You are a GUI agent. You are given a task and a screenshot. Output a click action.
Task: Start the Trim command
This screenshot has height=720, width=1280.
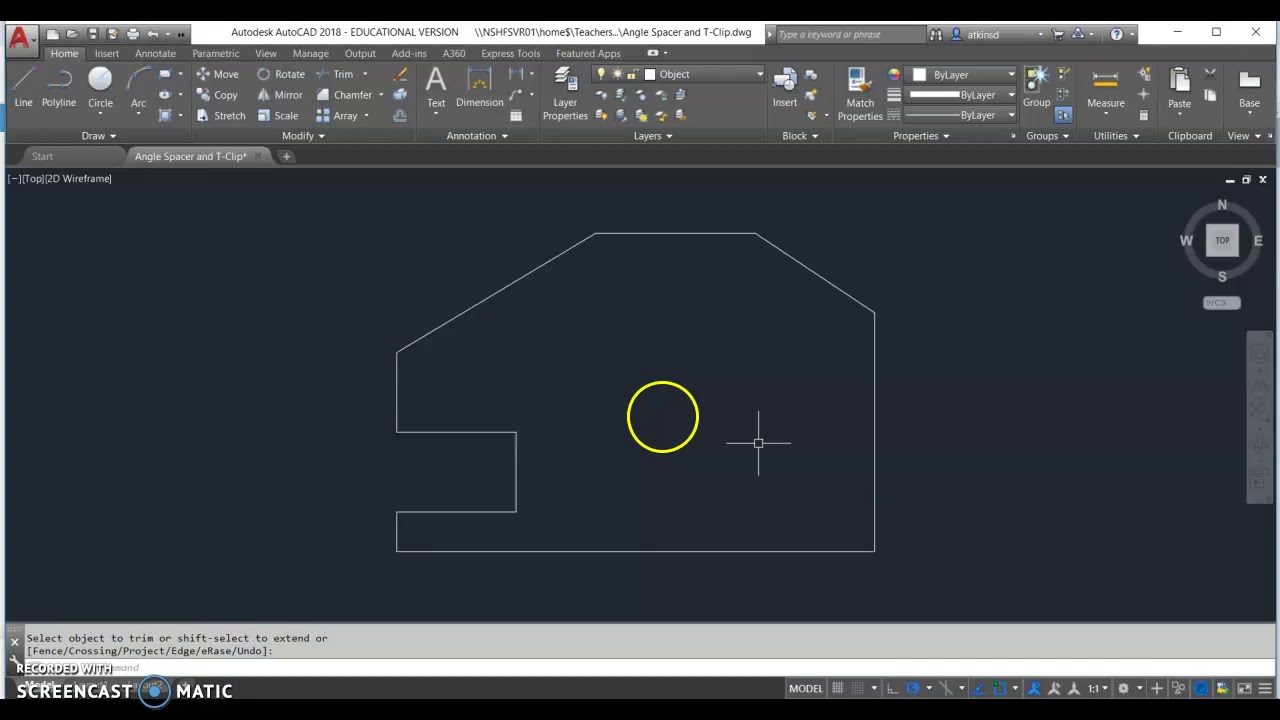pyautogui.click(x=334, y=74)
